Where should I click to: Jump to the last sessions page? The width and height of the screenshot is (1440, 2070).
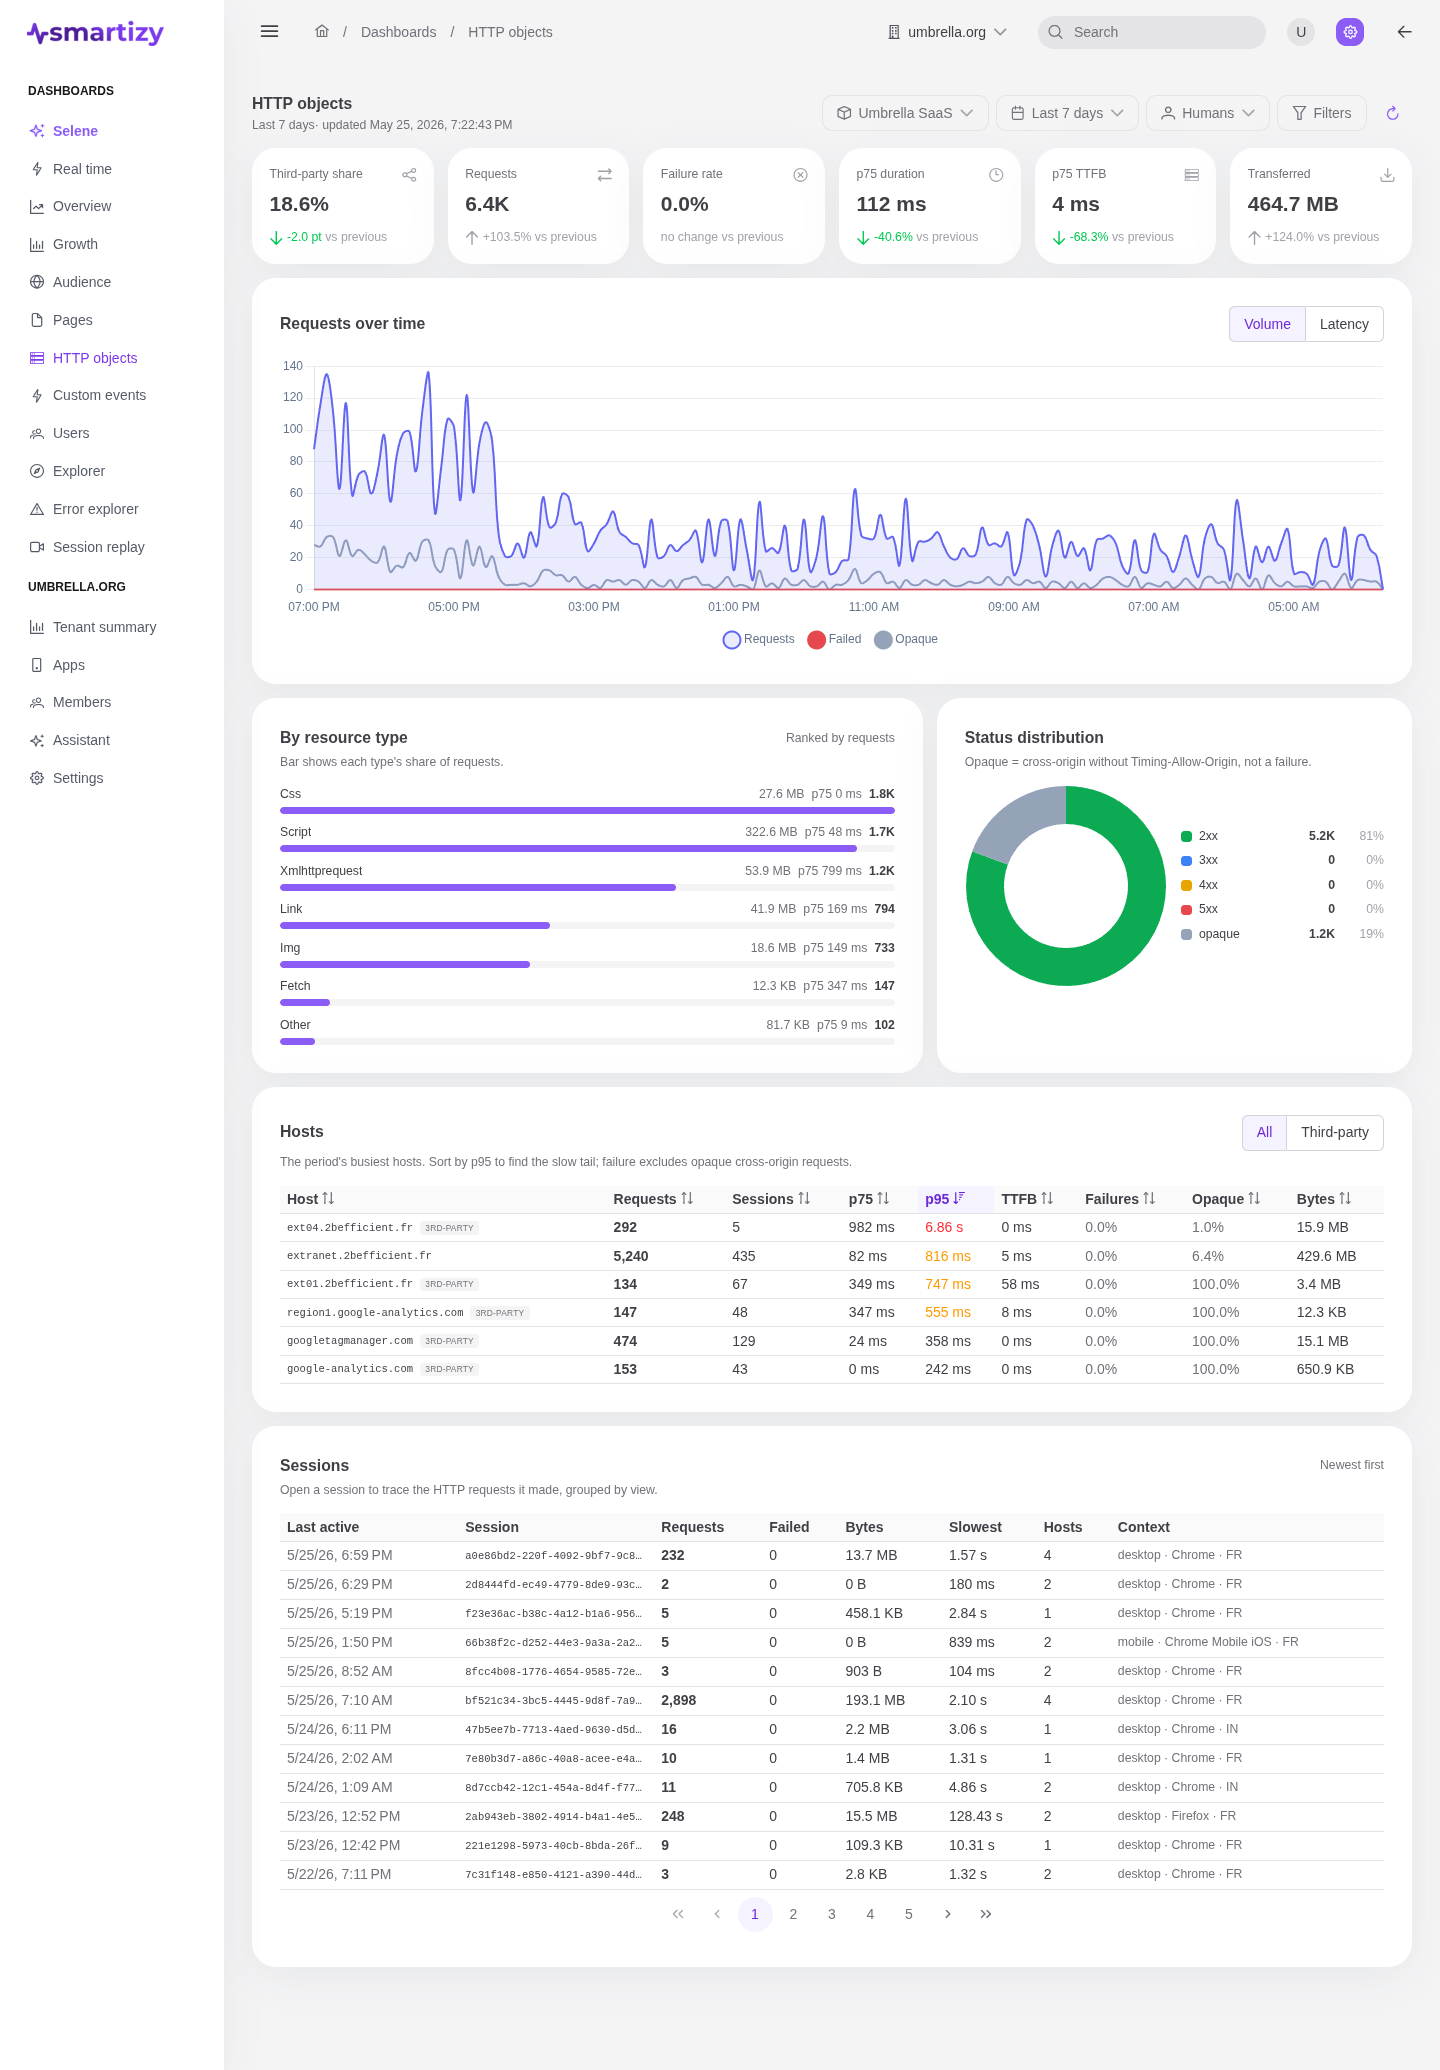tap(986, 1914)
